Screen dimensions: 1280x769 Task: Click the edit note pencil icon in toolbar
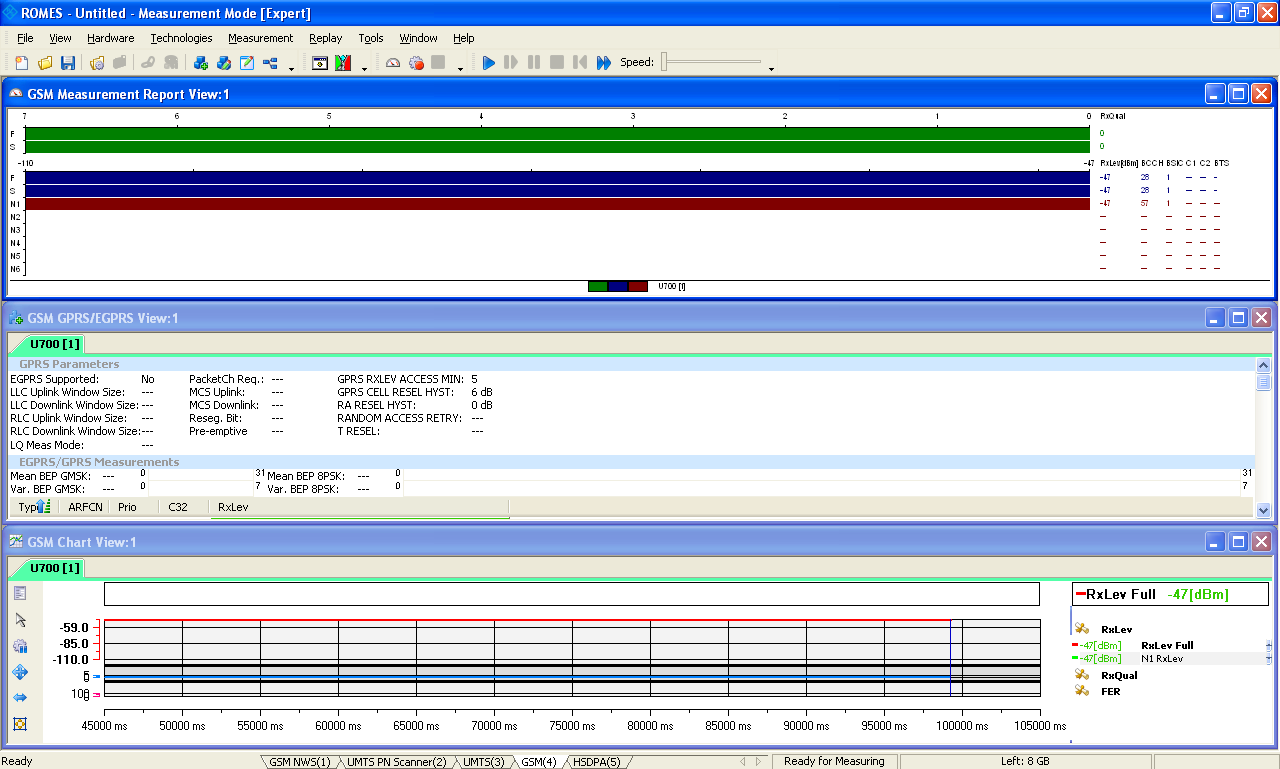click(247, 63)
